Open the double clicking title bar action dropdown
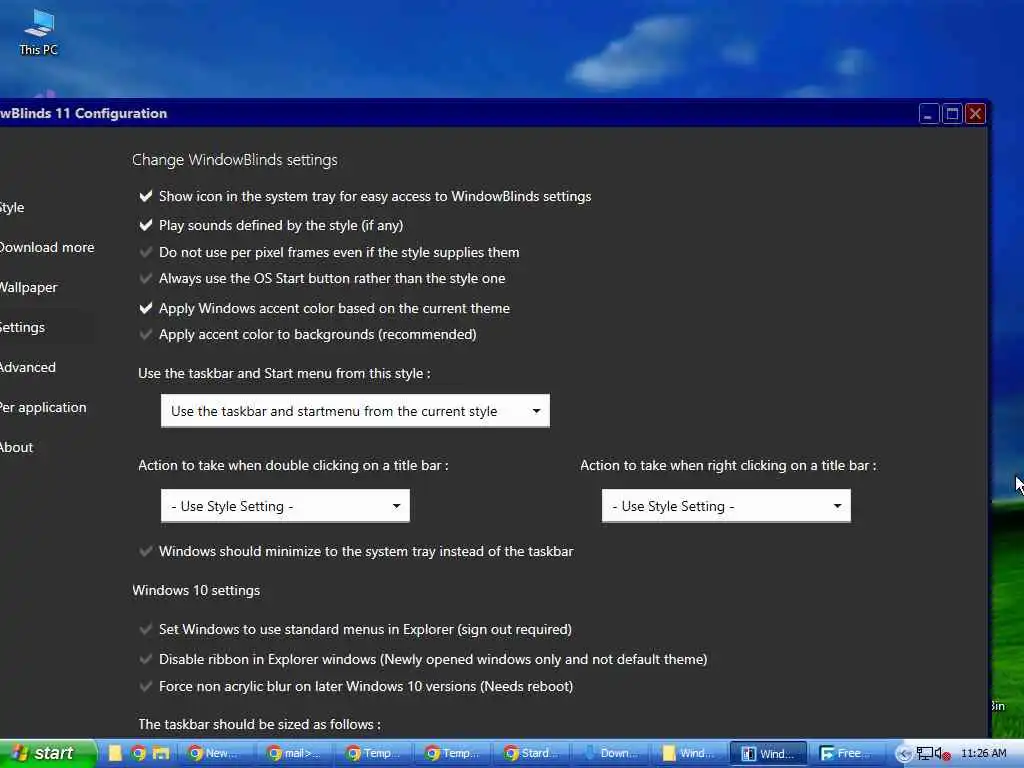Screen dimensions: 1024x768 [285, 506]
